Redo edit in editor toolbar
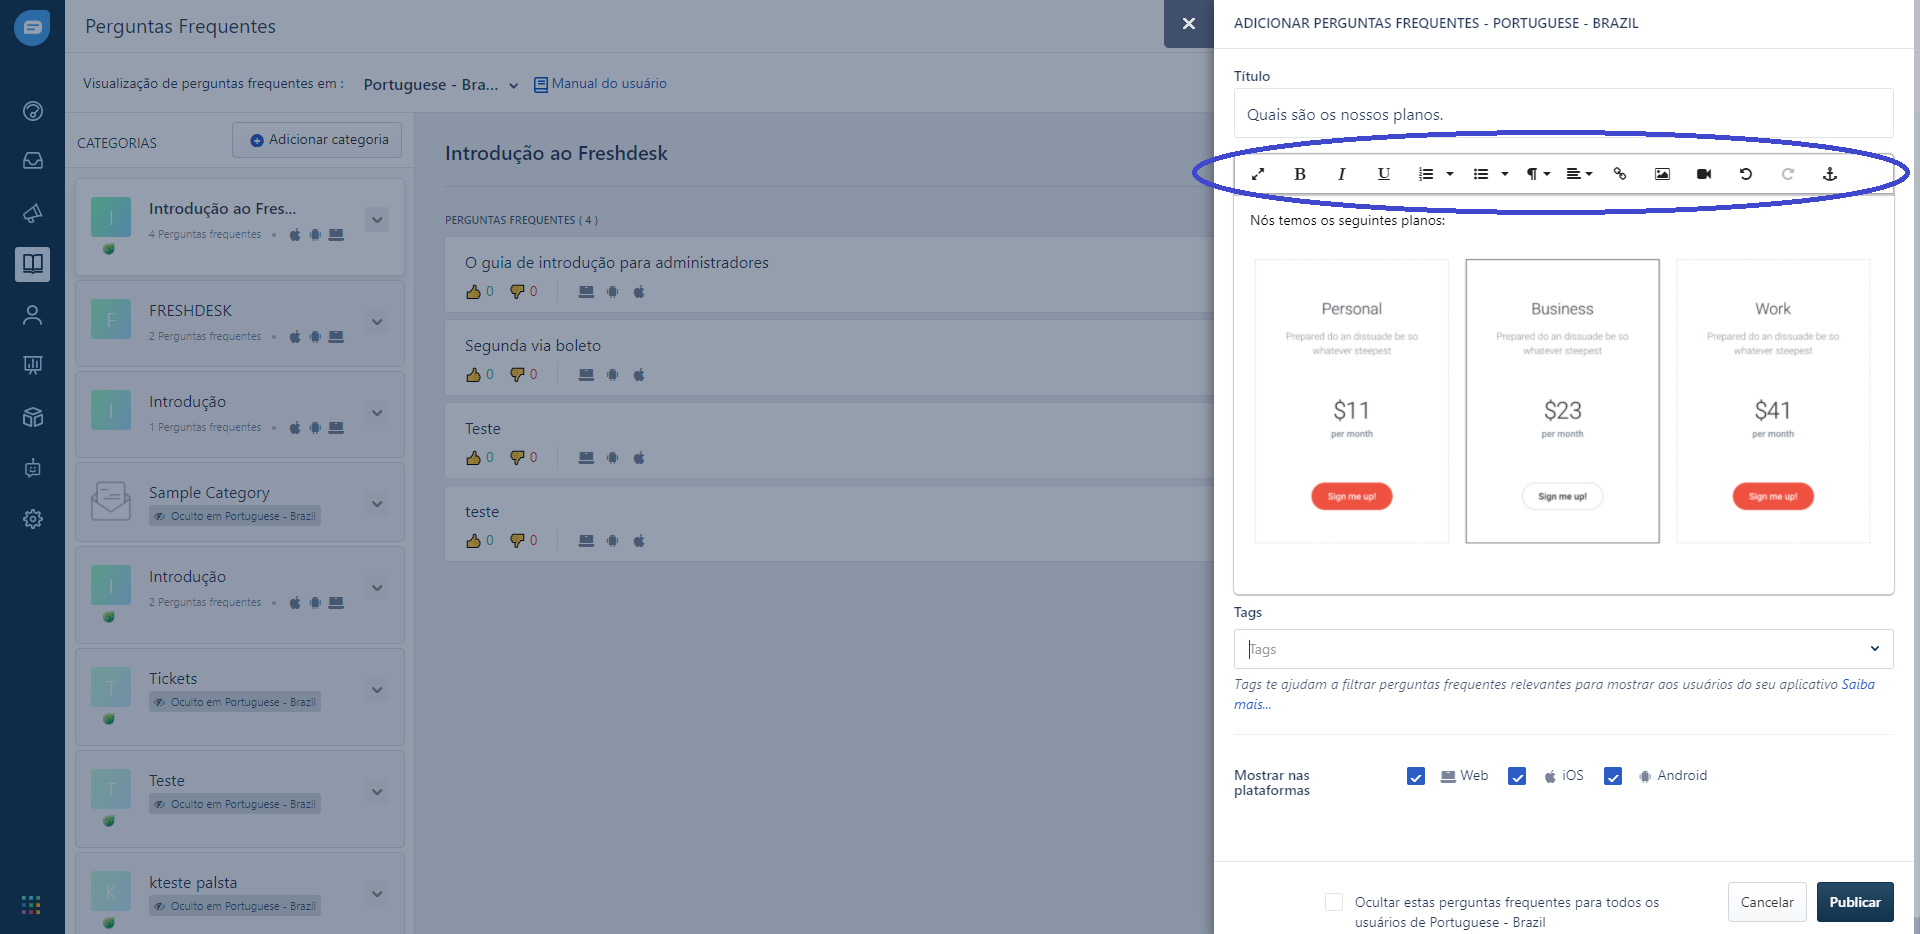The width and height of the screenshot is (1920, 934). [x=1788, y=174]
